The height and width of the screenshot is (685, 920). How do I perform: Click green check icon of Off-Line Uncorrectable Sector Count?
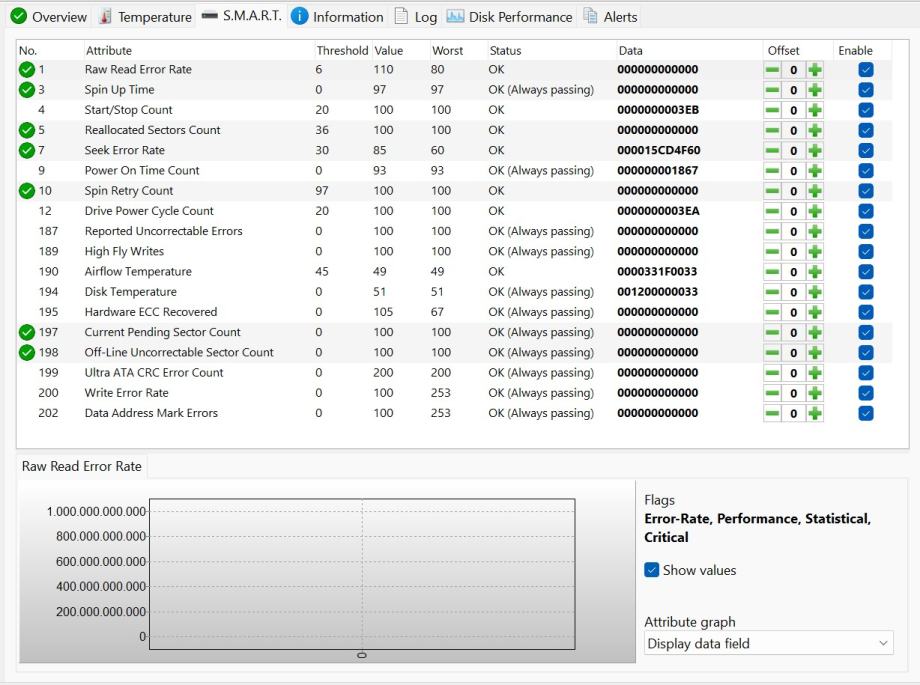[26, 353]
